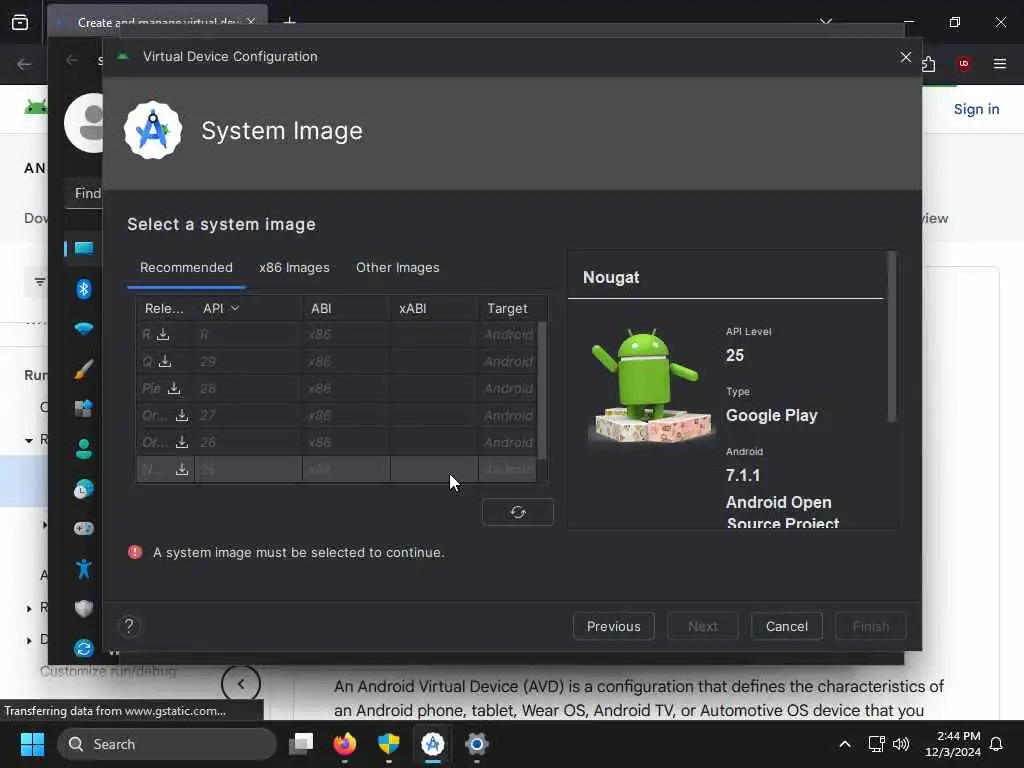1024x768 pixels.
Task: Download the Nougat API 25 image
Action: tap(182, 469)
